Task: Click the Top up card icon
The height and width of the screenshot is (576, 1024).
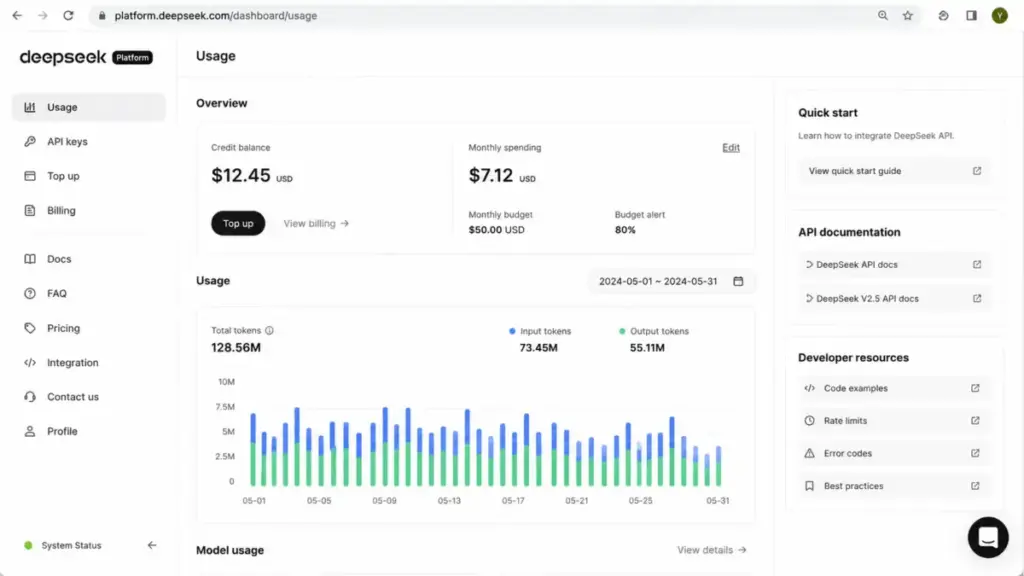Action: click(x=30, y=176)
